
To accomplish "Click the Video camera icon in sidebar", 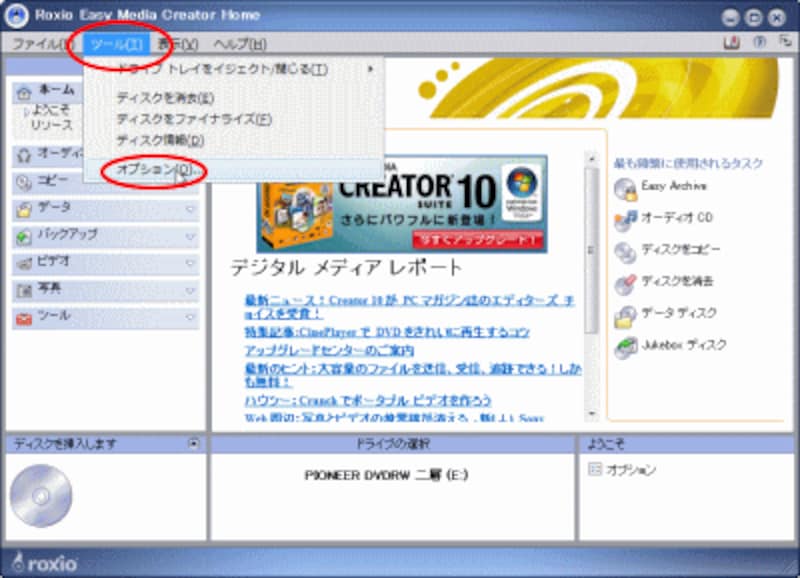I will pos(24,263).
